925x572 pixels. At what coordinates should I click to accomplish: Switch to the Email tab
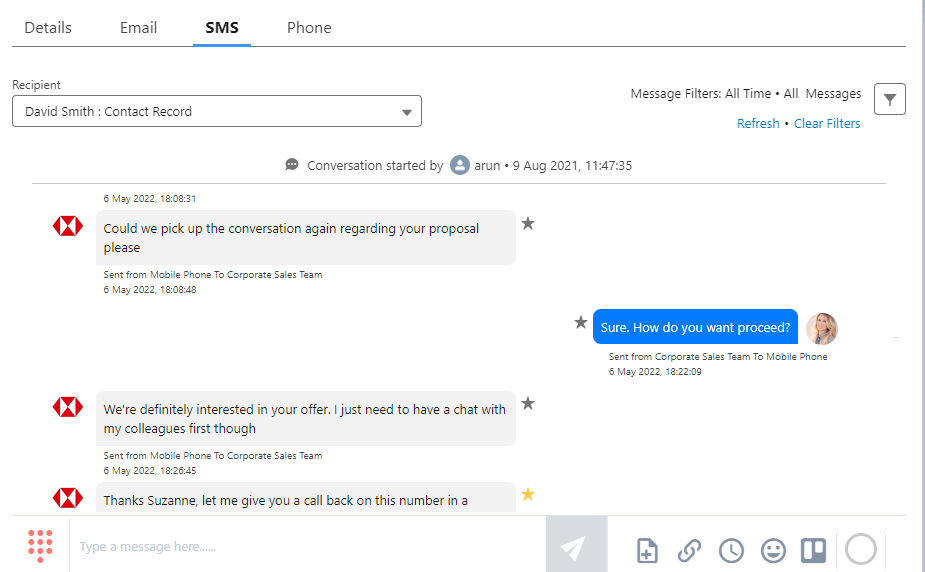click(x=139, y=28)
